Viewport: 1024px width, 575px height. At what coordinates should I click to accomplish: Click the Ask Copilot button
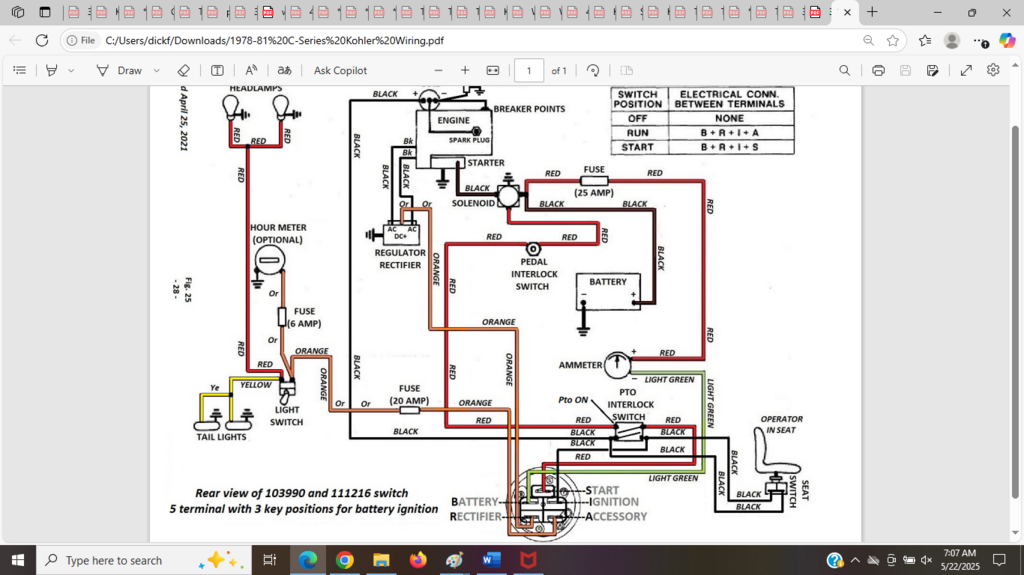(x=340, y=71)
